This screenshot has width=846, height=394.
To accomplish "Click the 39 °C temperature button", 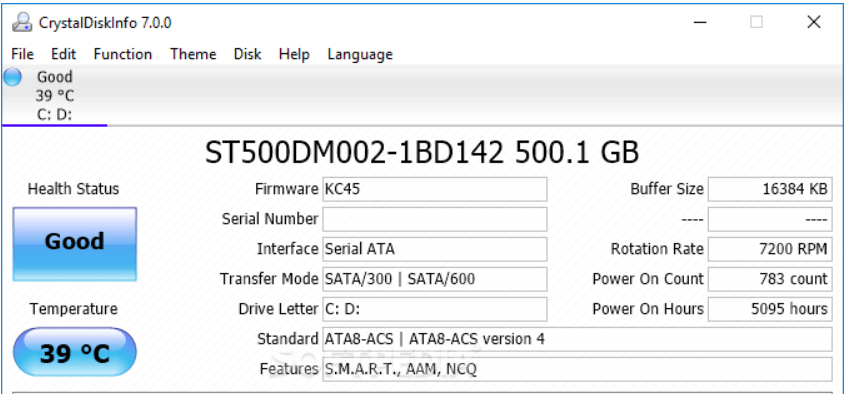I will (74, 352).
